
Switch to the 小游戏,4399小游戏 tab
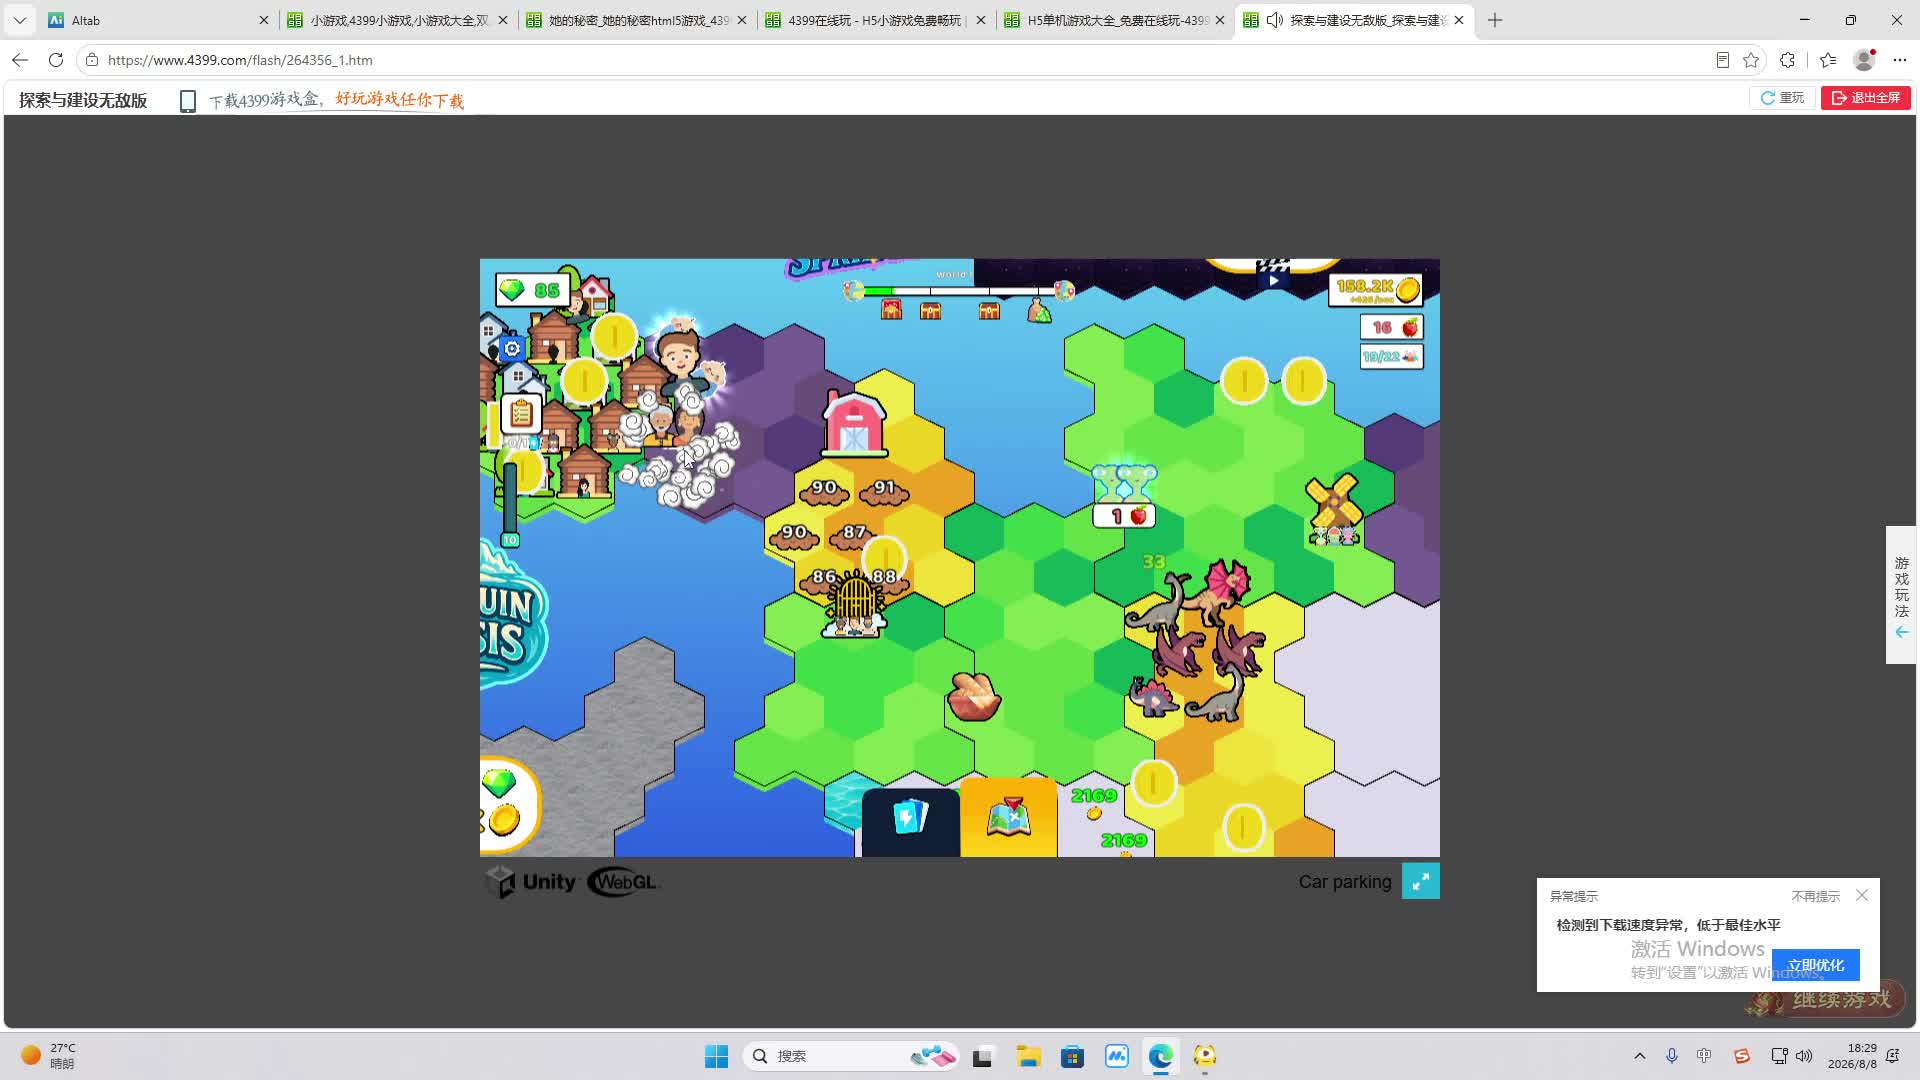(x=398, y=20)
